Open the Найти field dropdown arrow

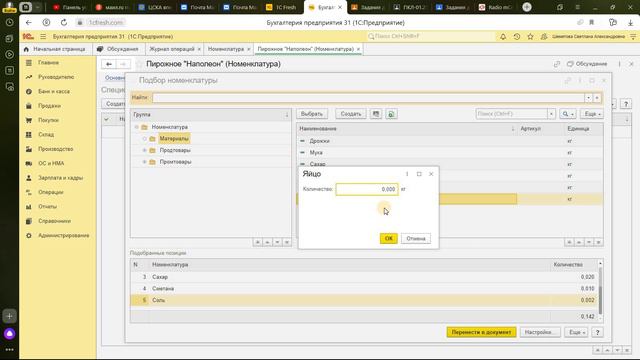click(588, 98)
